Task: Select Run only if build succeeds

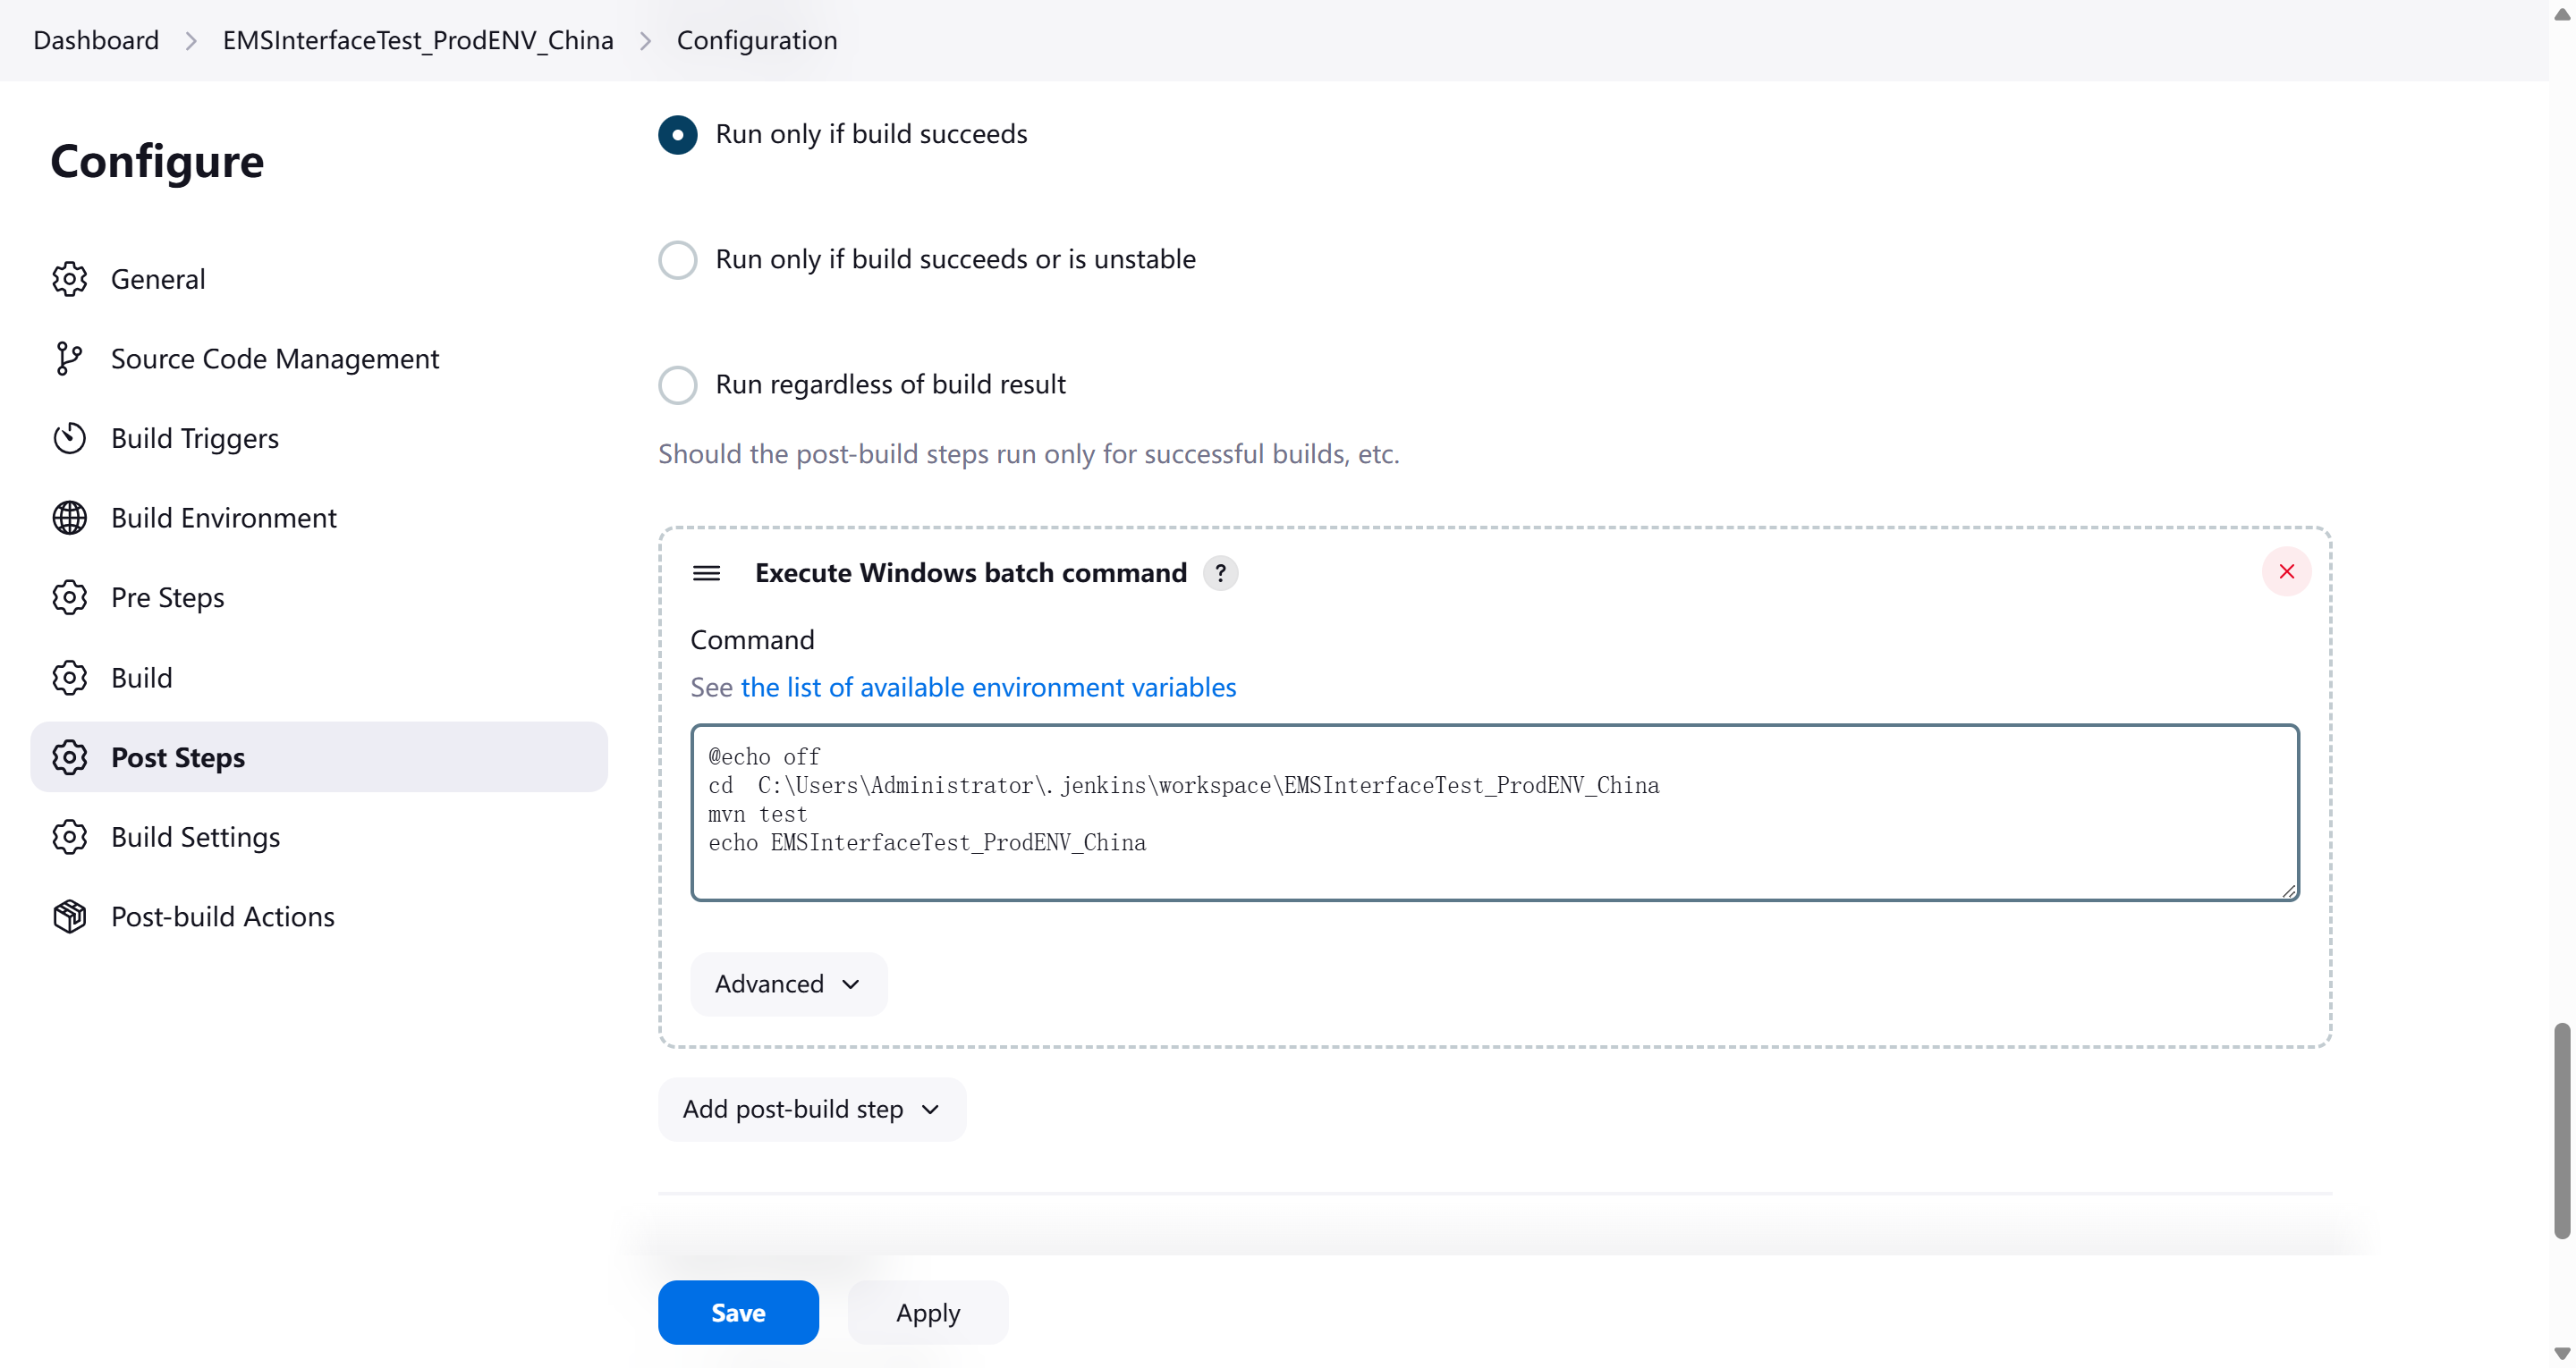Action: pos(677,134)
